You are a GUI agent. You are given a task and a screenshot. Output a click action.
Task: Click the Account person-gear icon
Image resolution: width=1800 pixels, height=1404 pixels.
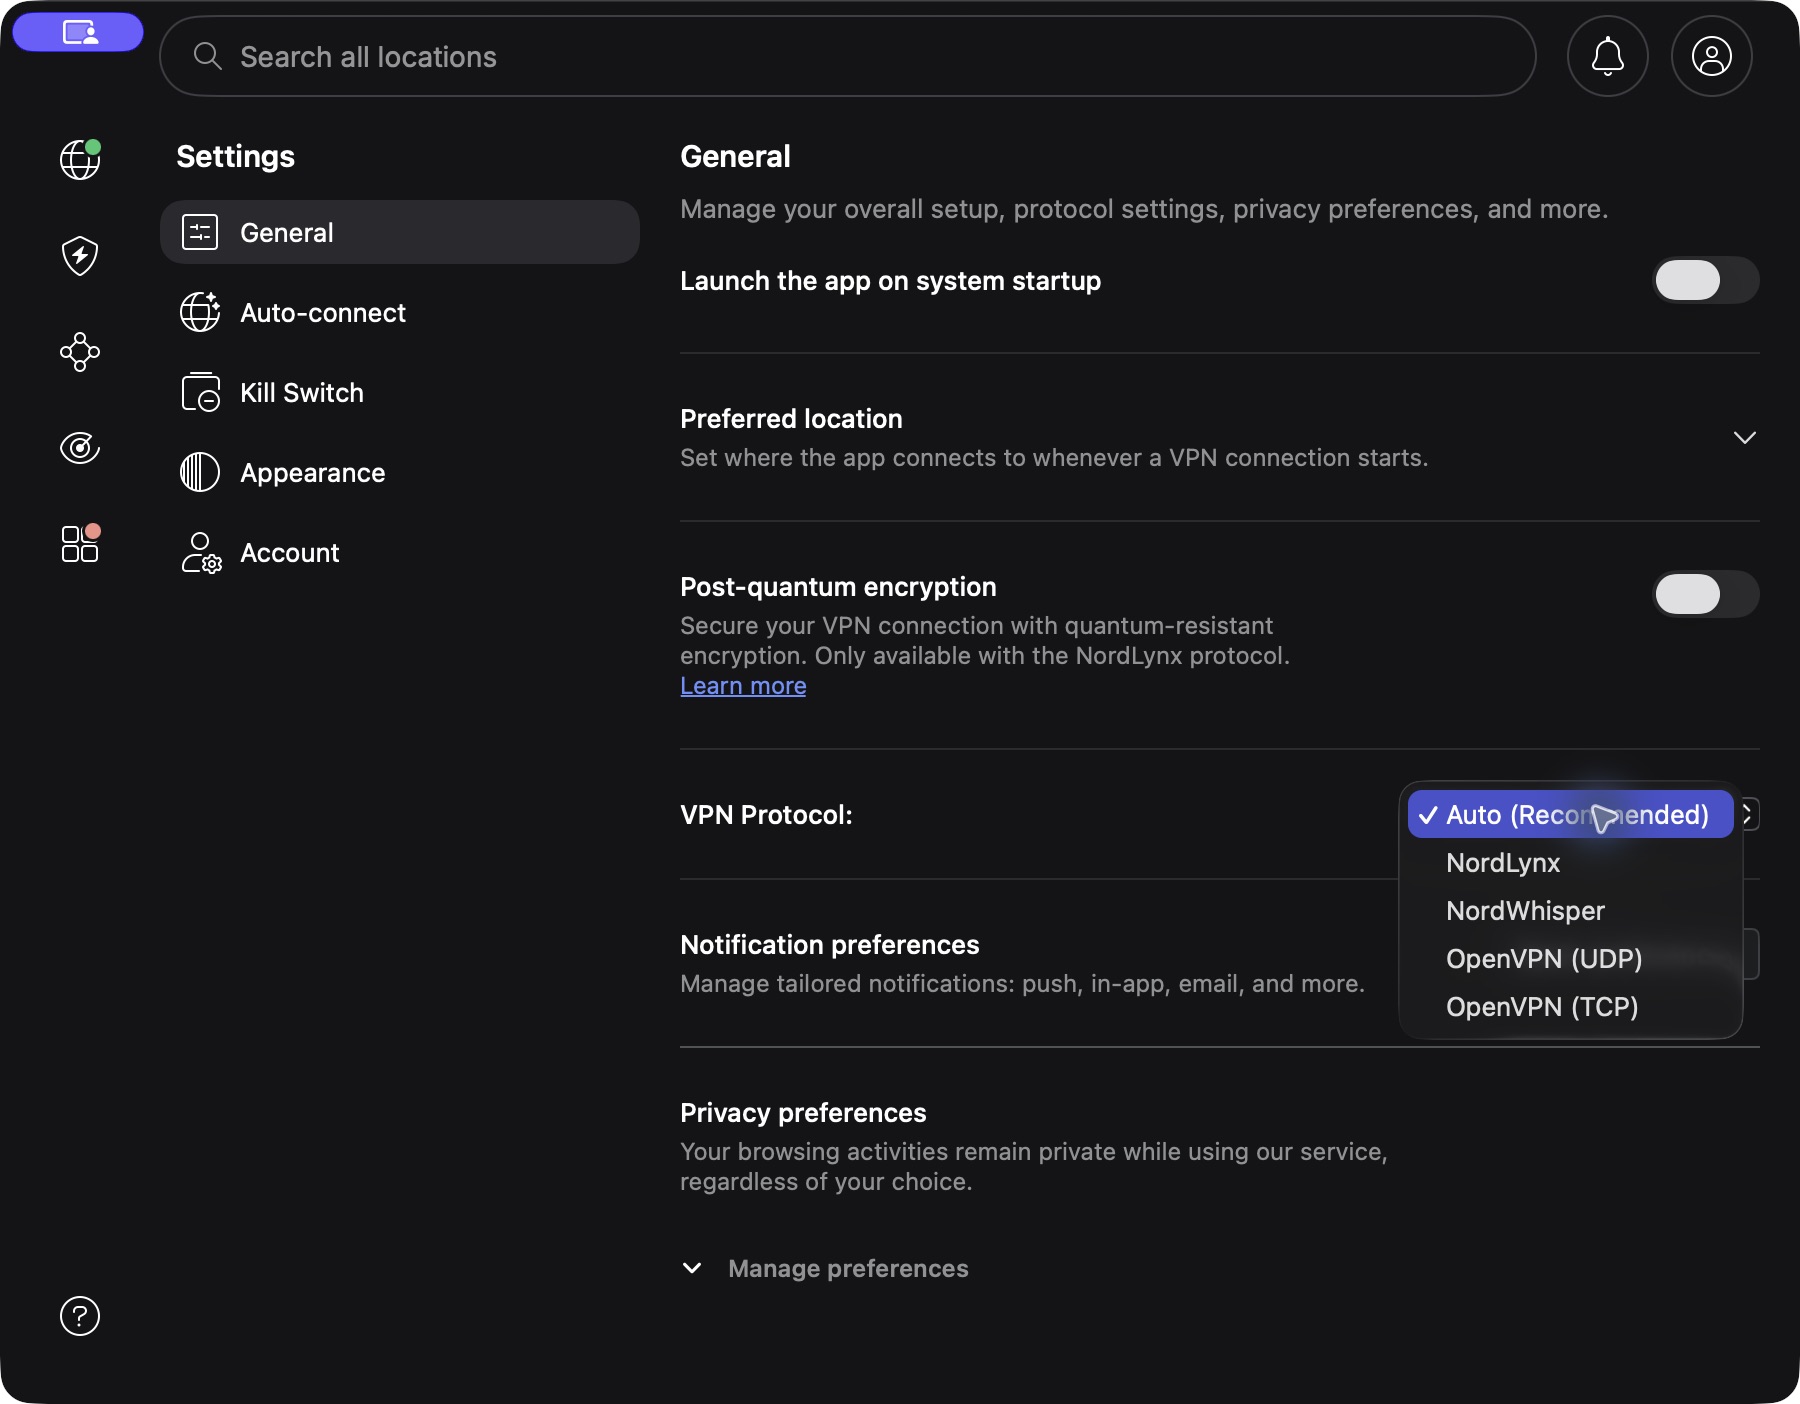pos(201,552)
